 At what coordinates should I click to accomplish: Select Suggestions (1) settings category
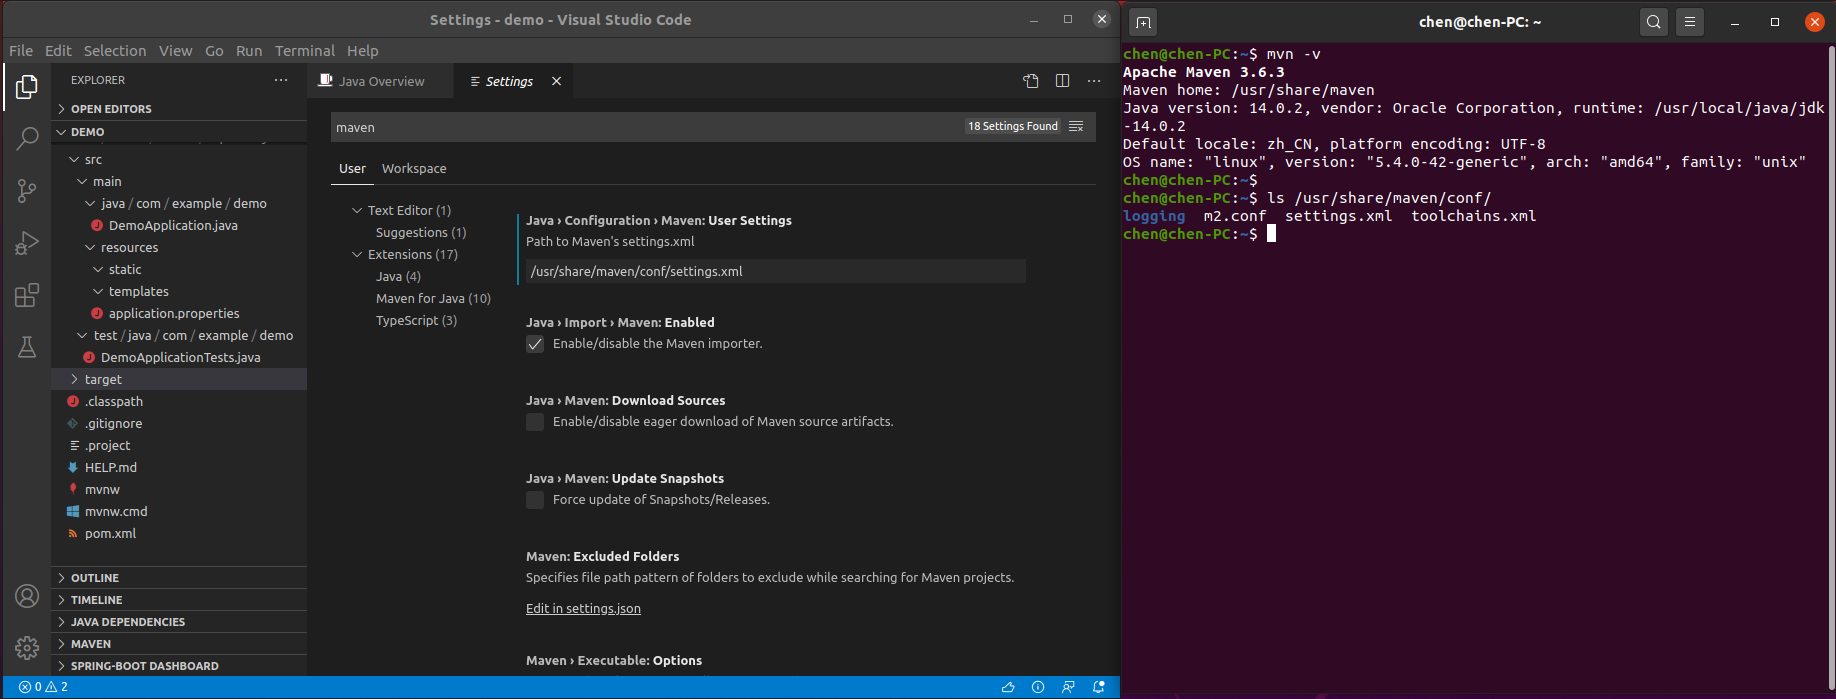[x=421, y=232]
